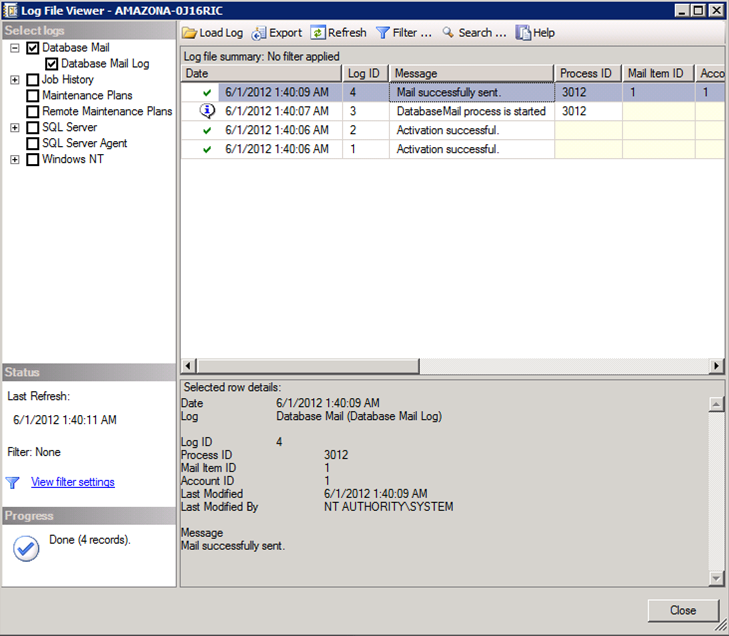Click the Last Refresh time 6/1/2012 1:40:11 AM
729x636 pixels.
pos(65,420)
